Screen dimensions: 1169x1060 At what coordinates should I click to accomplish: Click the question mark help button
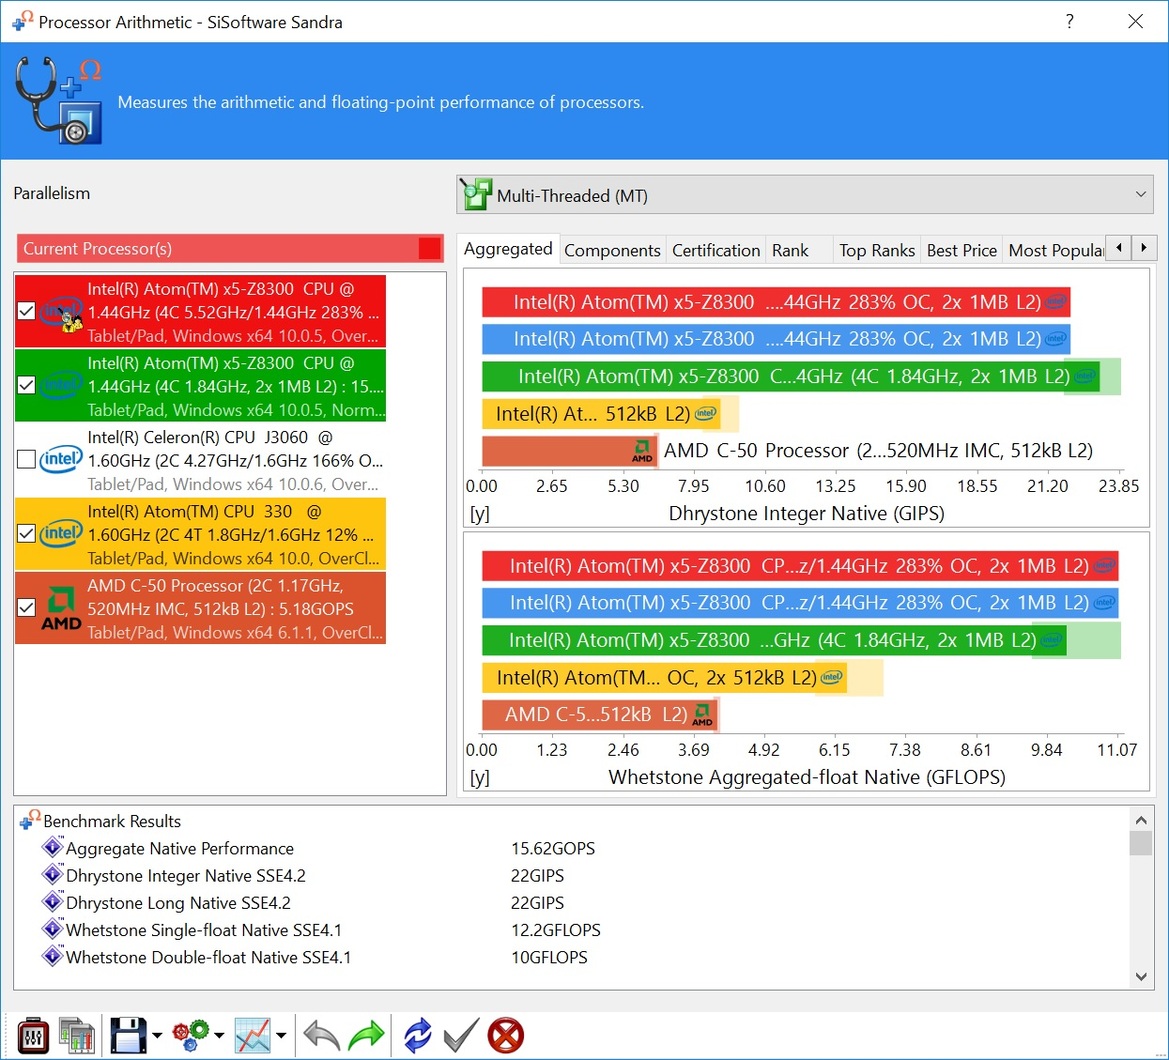tap(1070, 21)
